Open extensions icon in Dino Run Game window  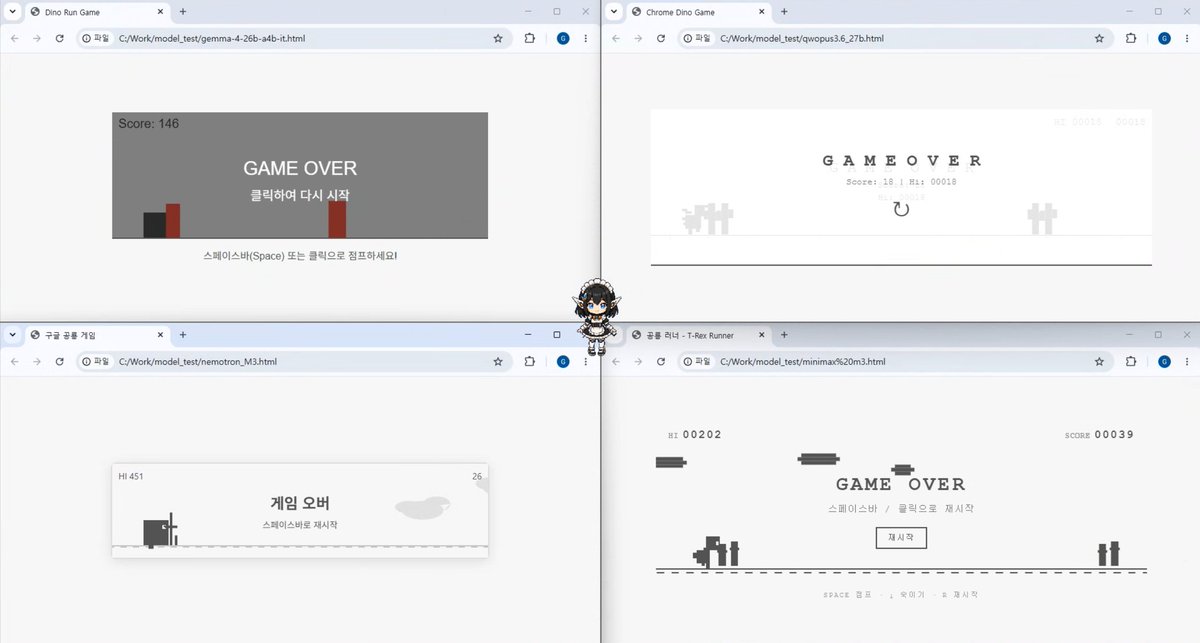coord(530,38)
